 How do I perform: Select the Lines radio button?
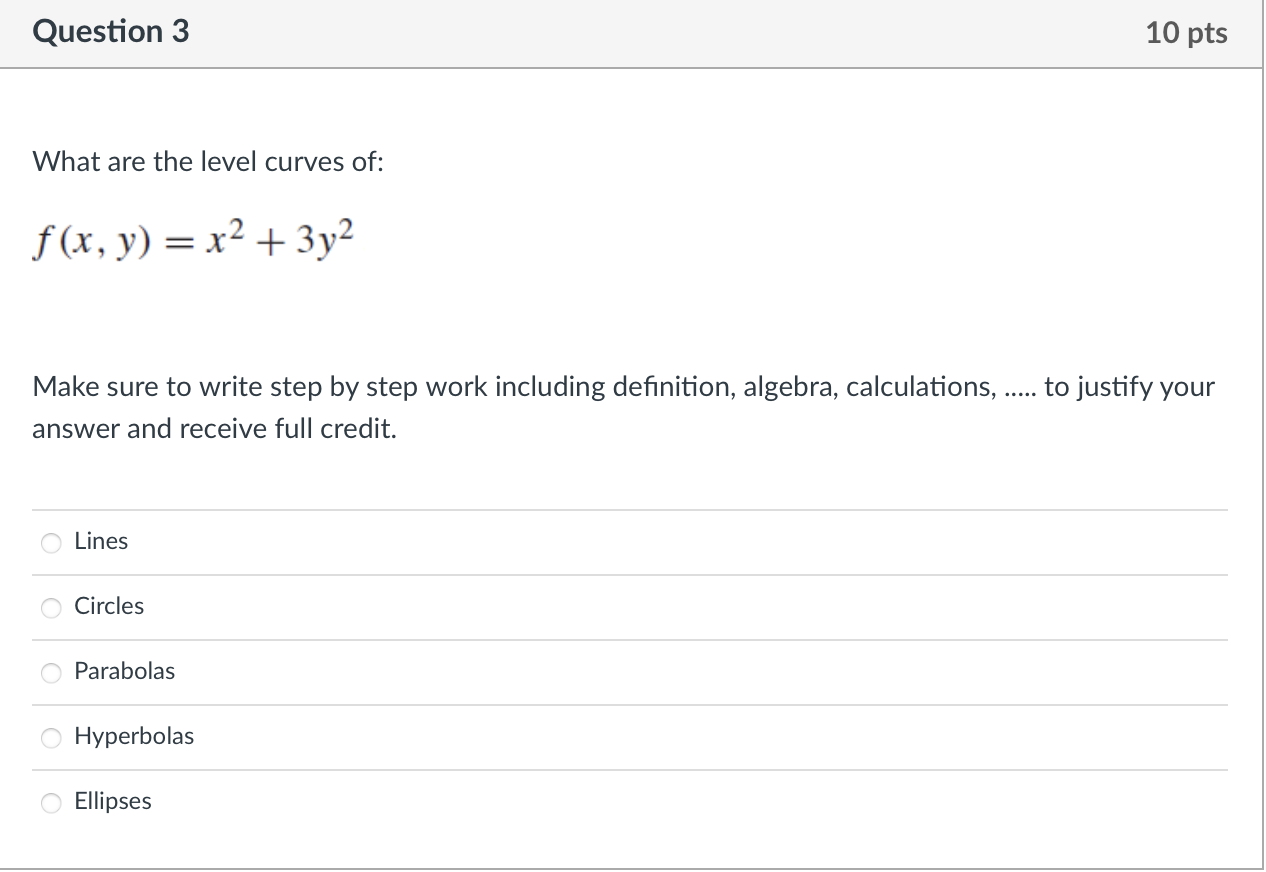pyautogui.click(x=51, y=542)
